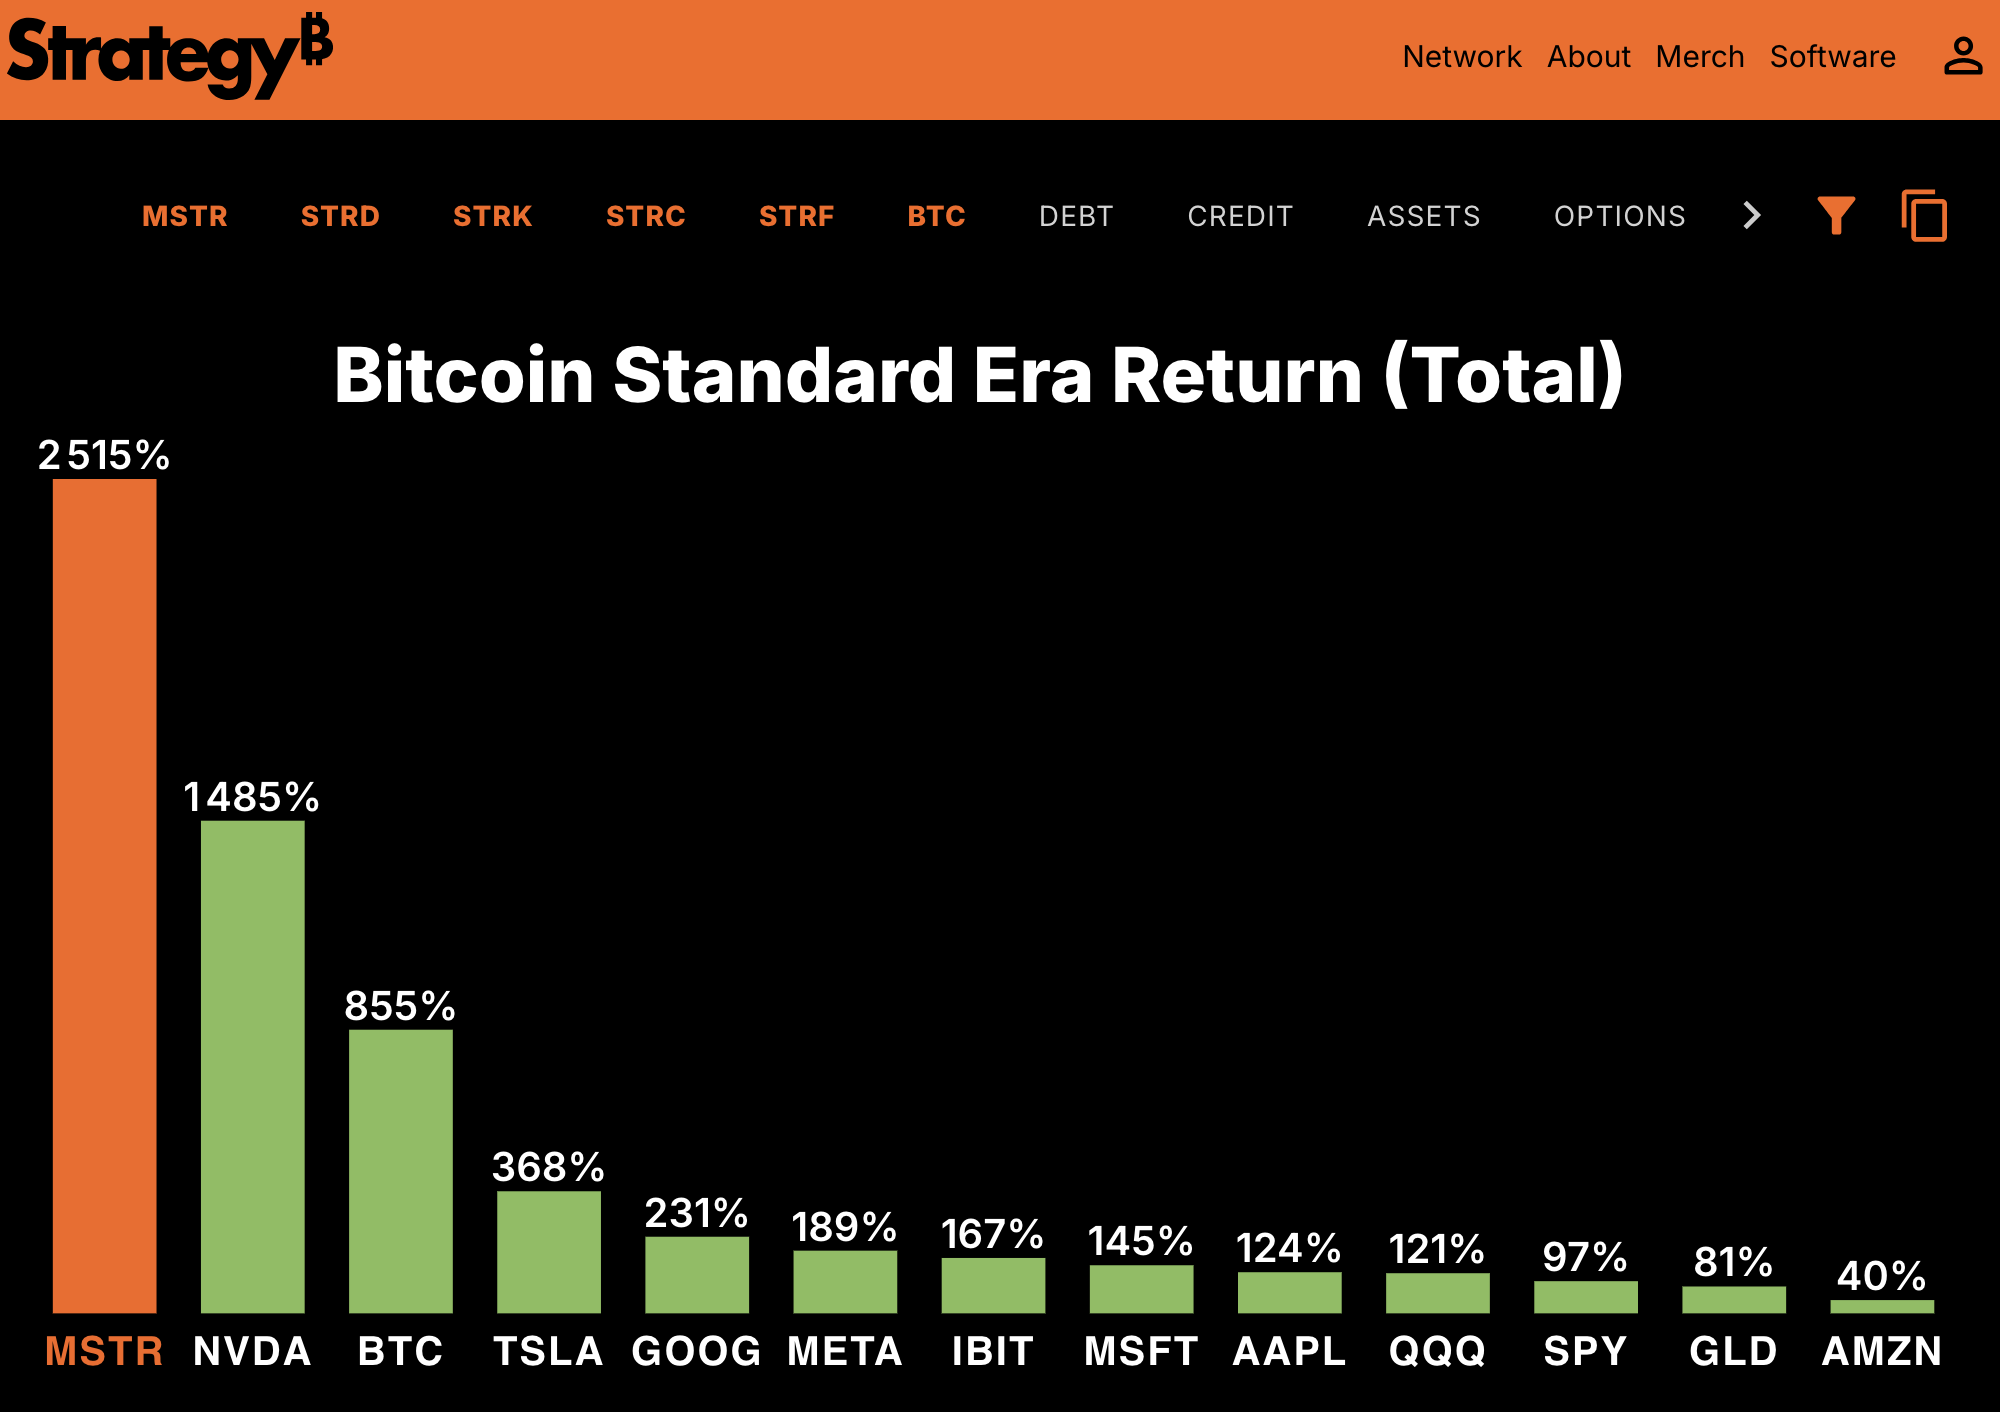Switch to the STRD tab
Image resolution: width=2000 pixels, height=1412 pixels.
click(340, 216)
